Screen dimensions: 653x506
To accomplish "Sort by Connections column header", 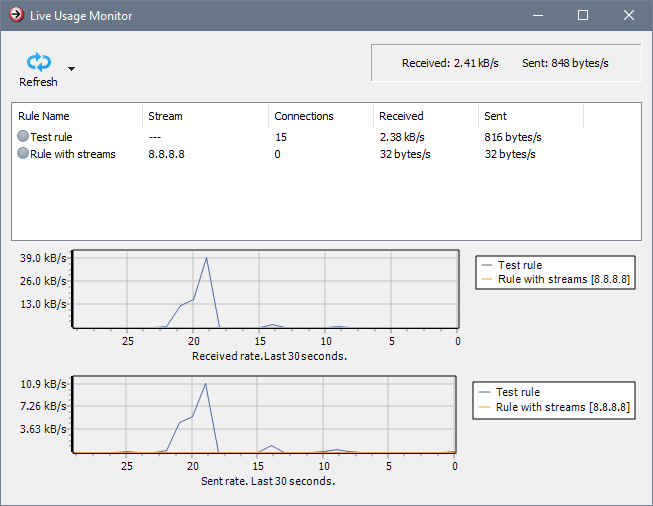I will [304, 116].
